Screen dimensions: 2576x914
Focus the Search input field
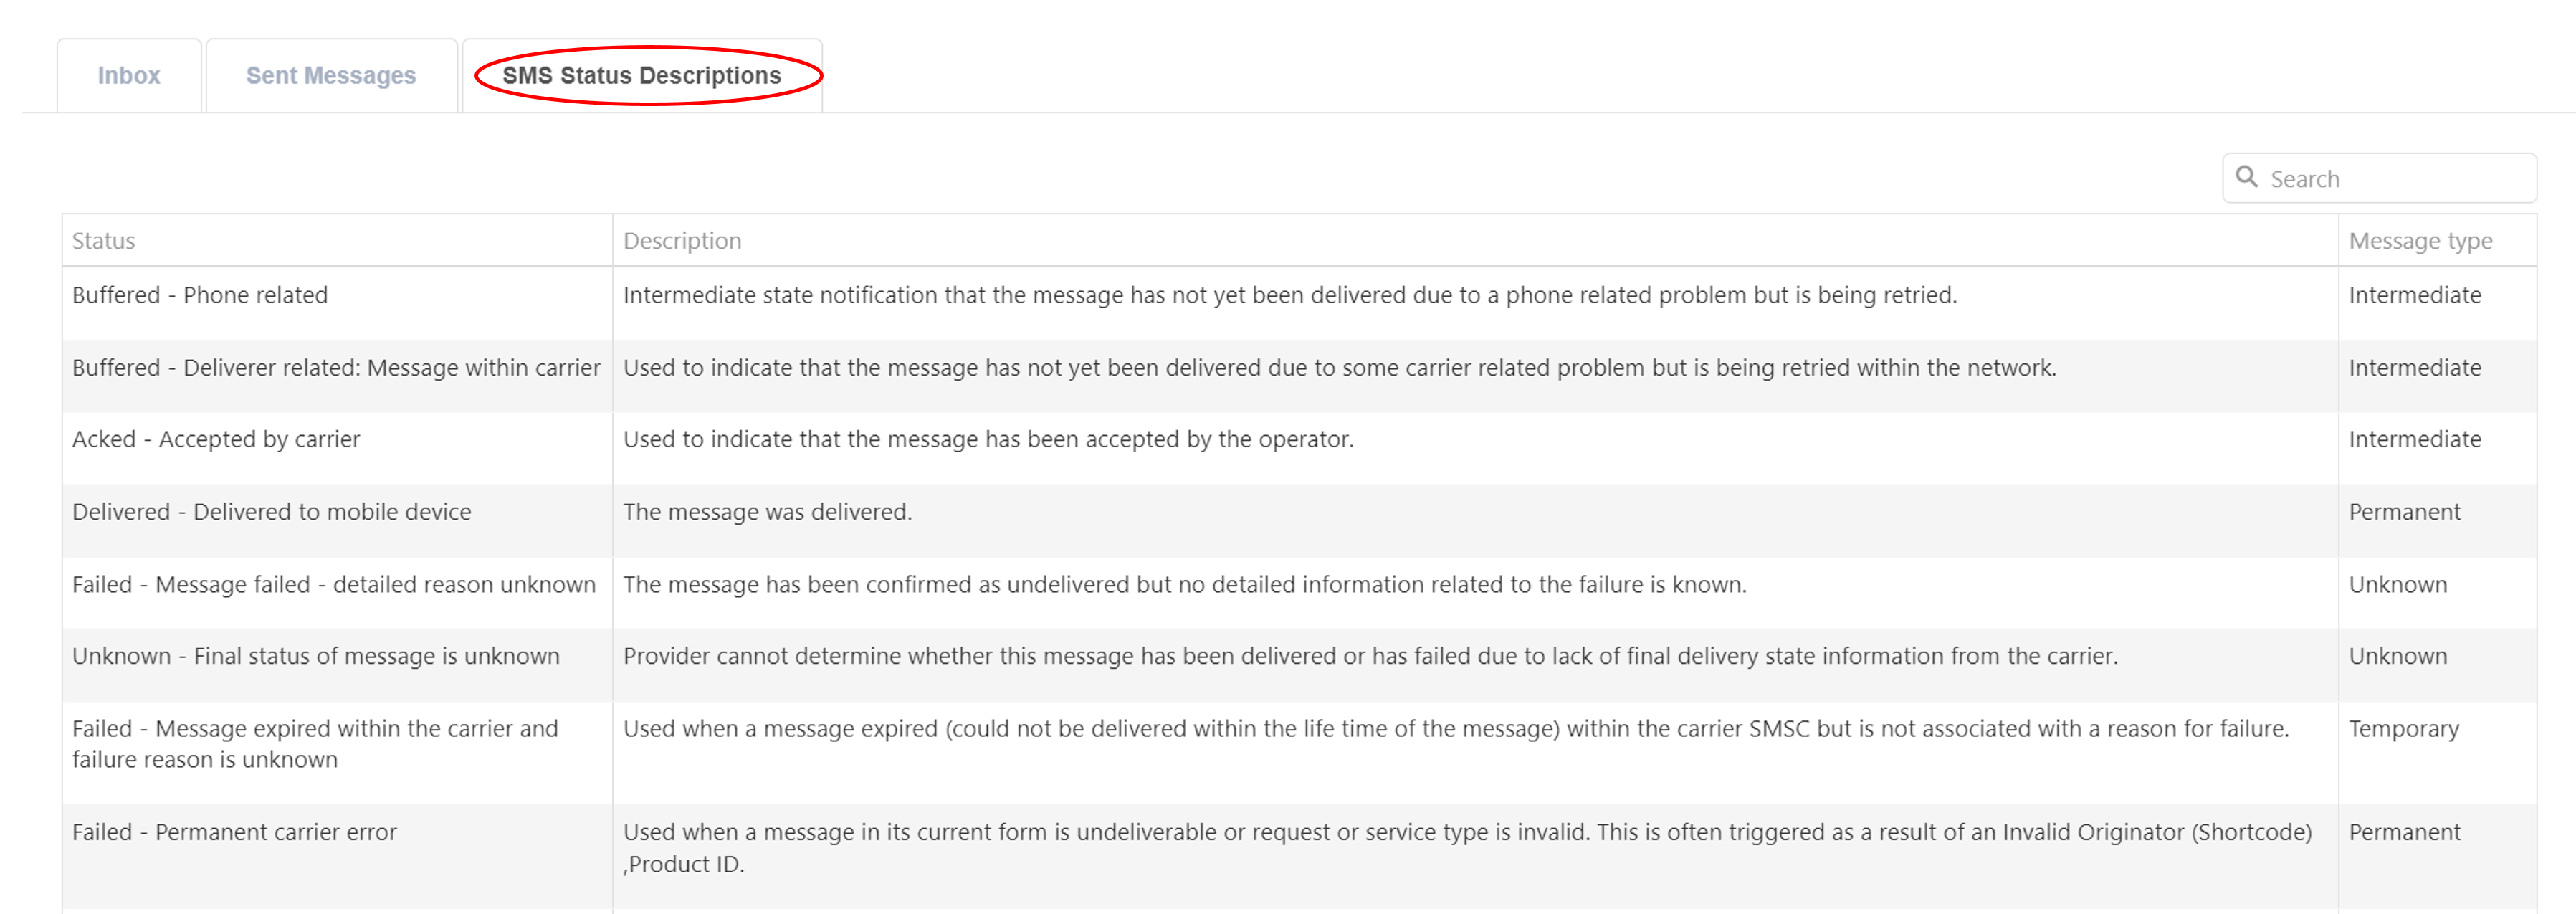pos(2395,179)
